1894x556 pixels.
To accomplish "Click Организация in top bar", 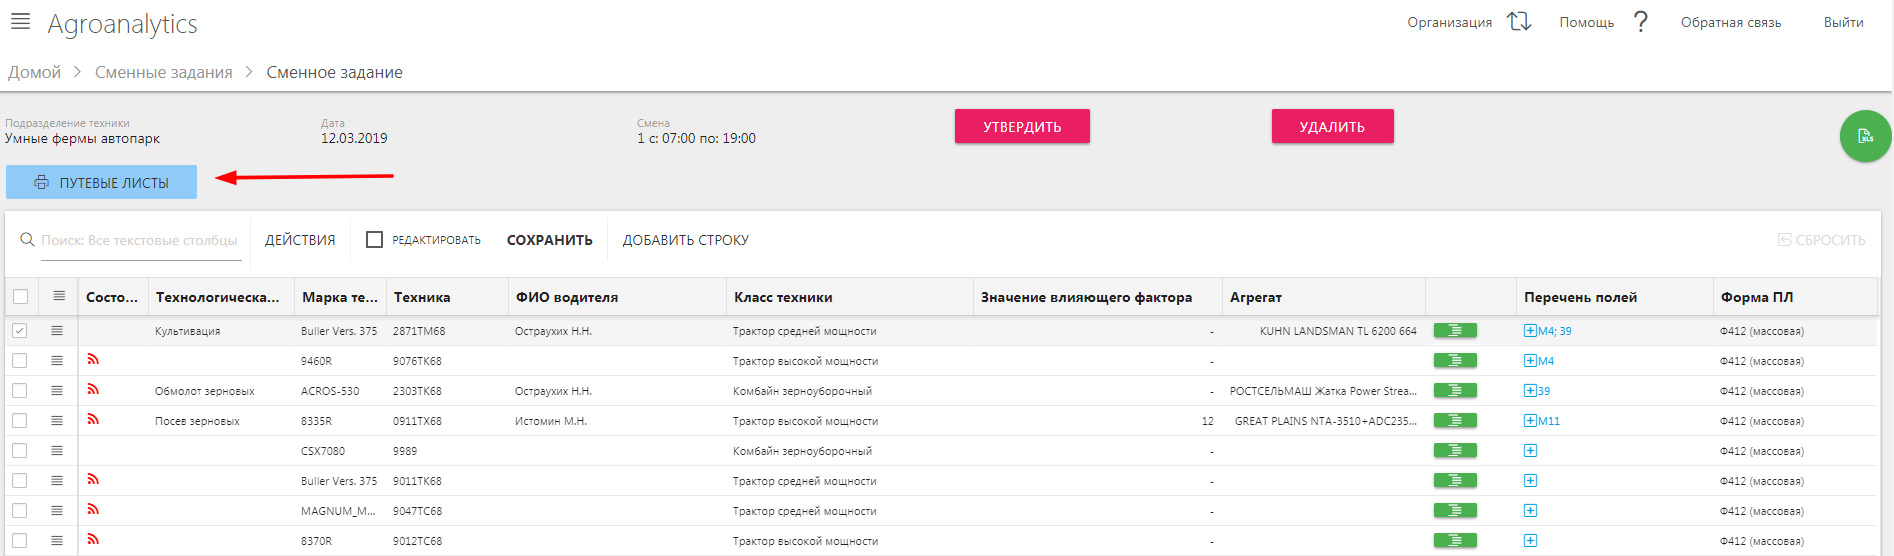I will pyautogui.click(x=1449, y=22).
